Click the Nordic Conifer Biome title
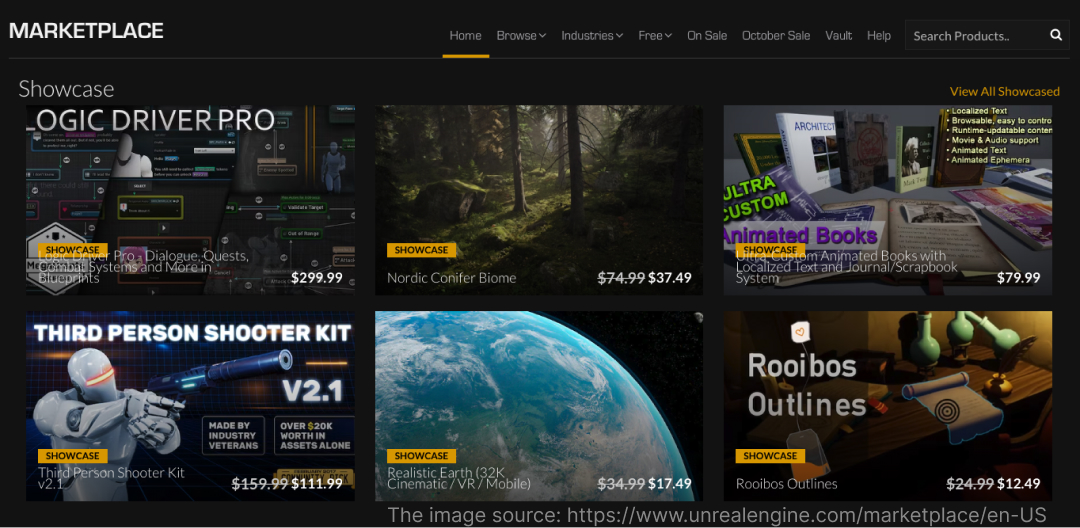 click(451, 278)
